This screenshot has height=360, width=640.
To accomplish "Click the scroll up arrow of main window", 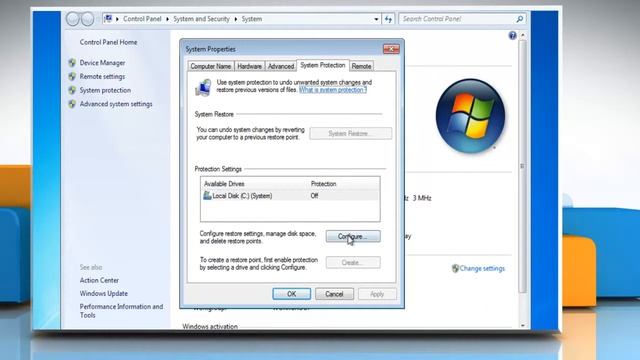I will coord(522,35).
